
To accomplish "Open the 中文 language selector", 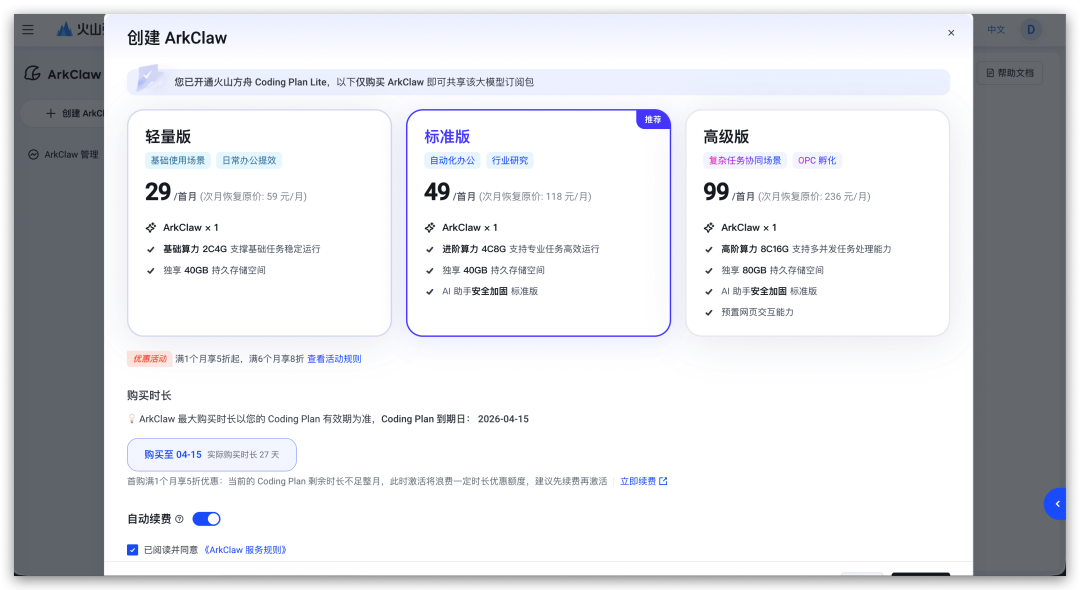I will (995, 29).
